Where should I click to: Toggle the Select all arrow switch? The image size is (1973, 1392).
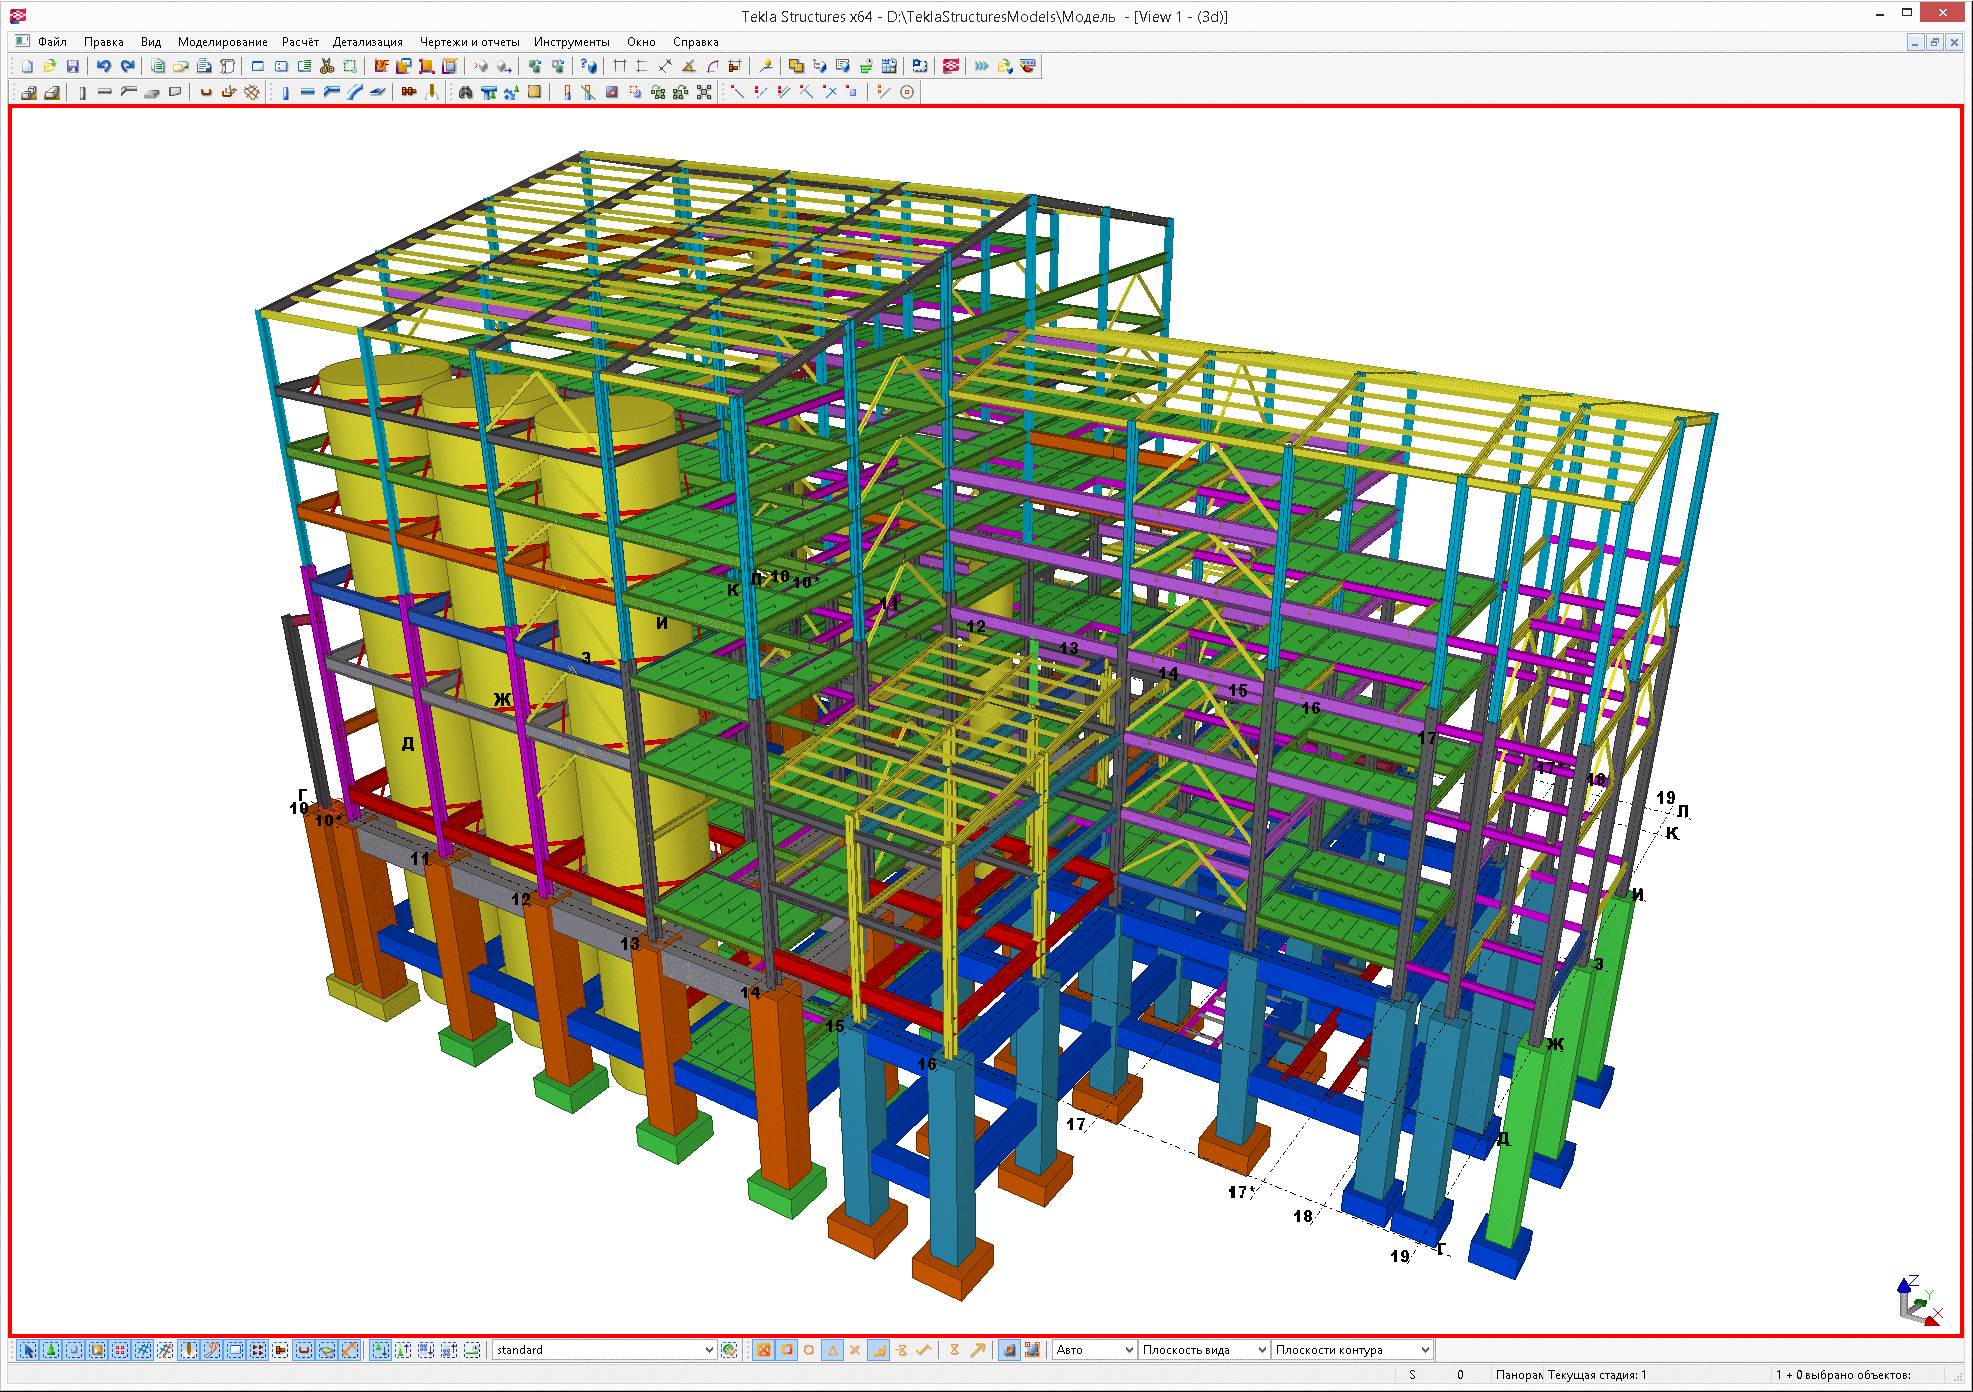point(28,1350)
